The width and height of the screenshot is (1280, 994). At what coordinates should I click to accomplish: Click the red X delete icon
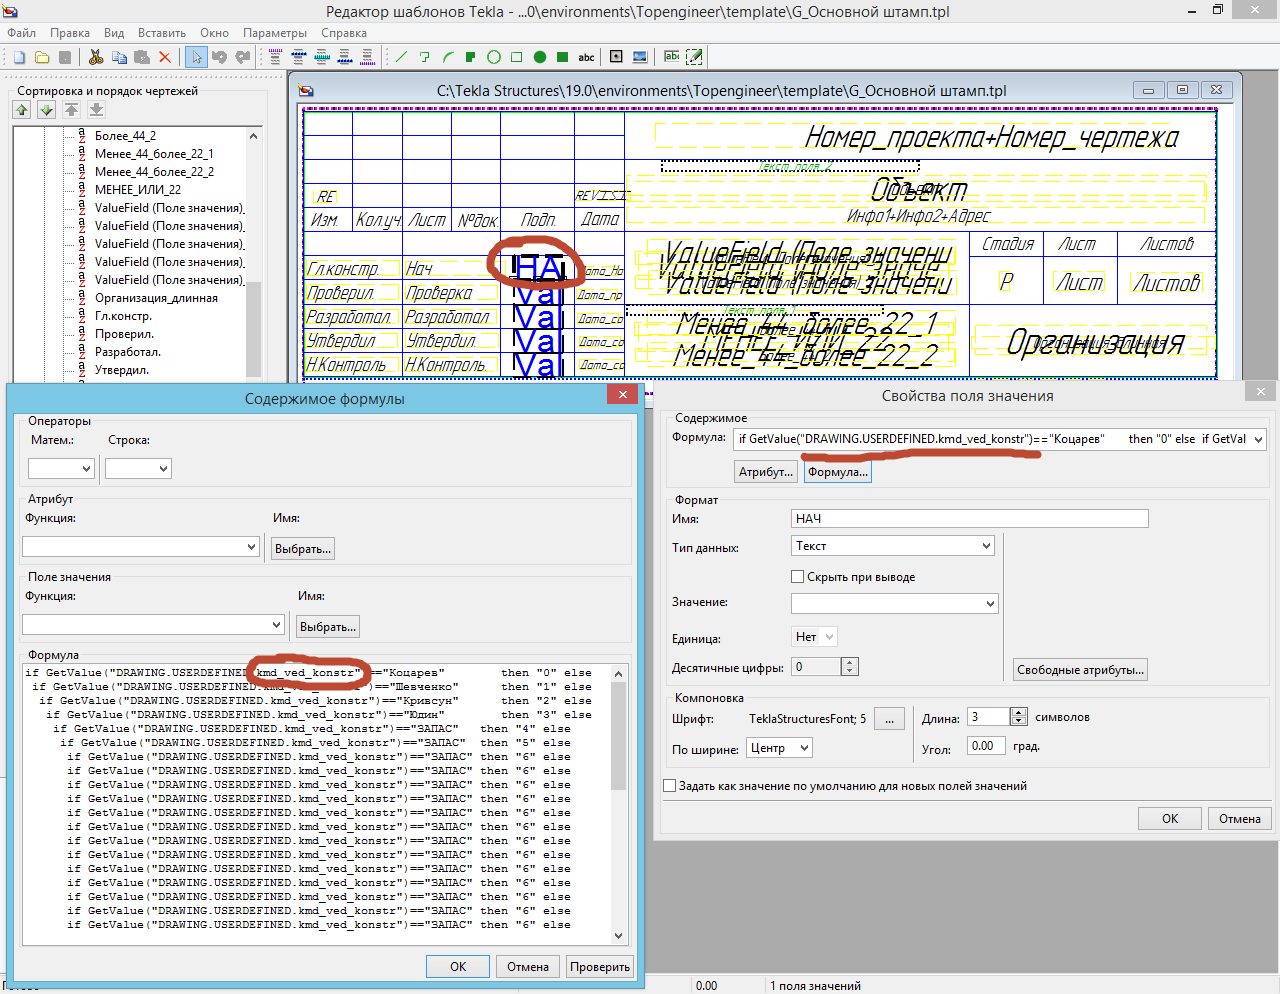(x=165, y=57)
